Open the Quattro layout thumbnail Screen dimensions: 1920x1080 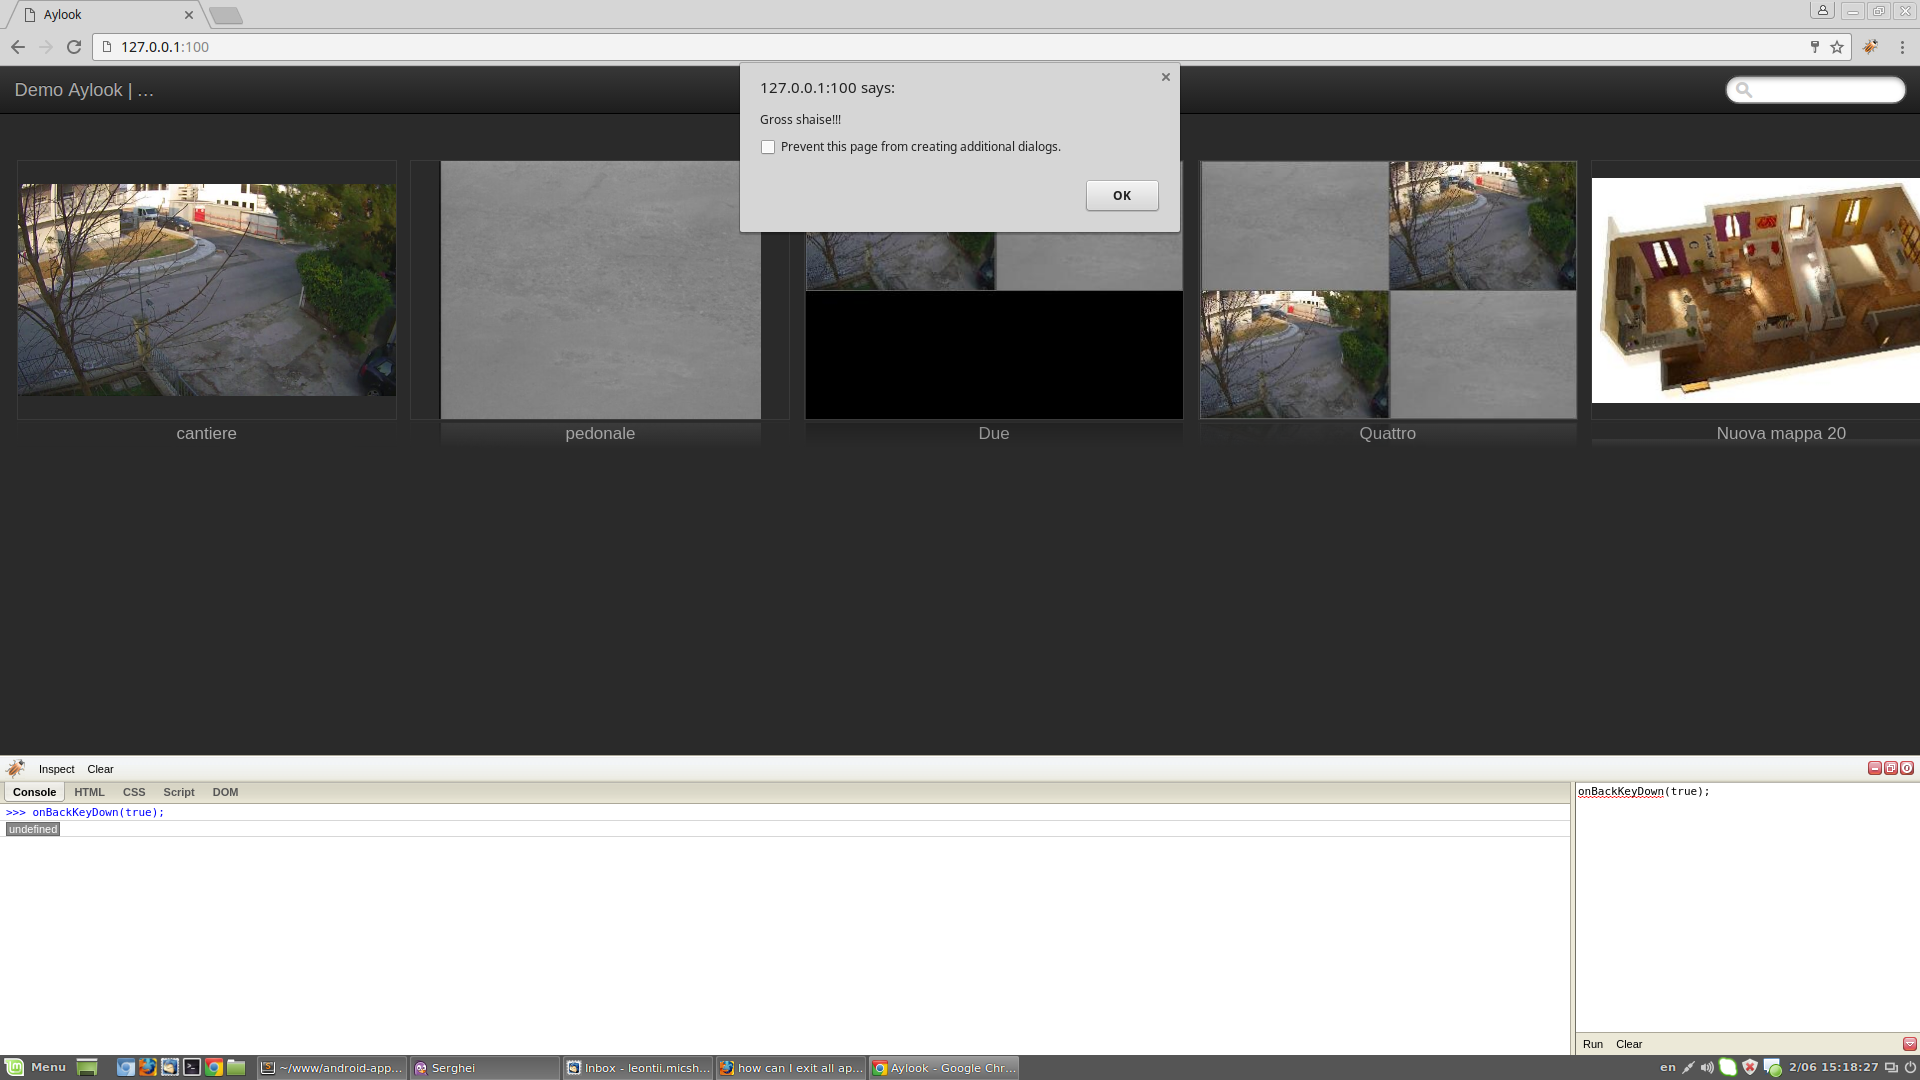tap(1388, 290)
